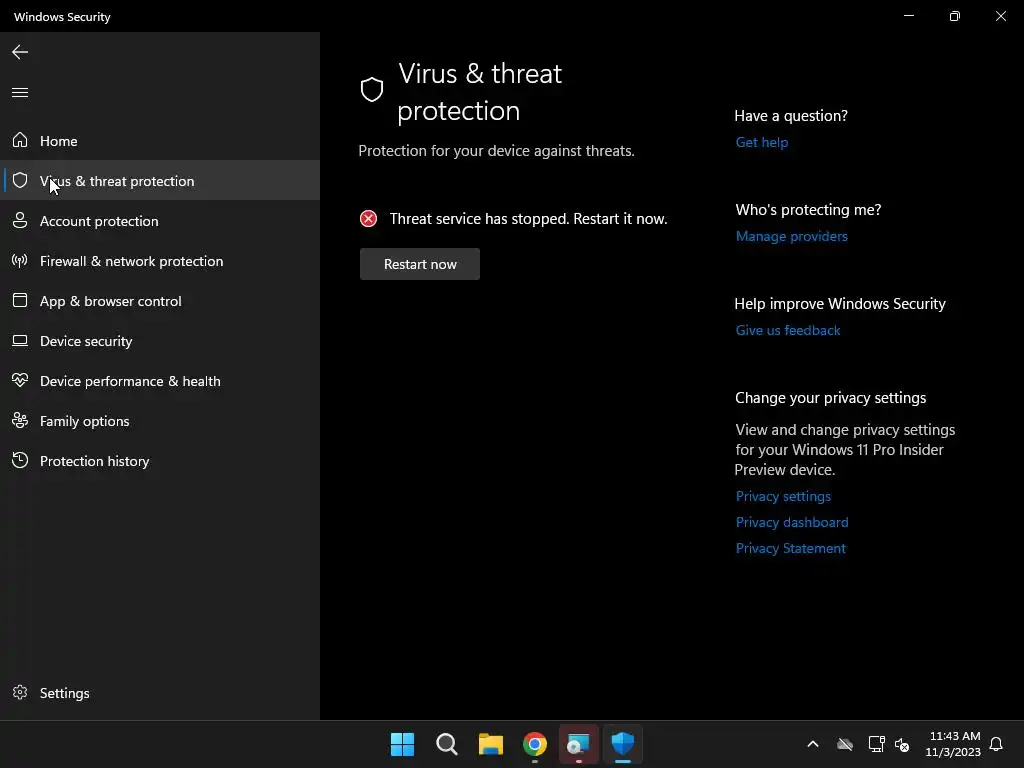
Task: Open File Explorer from taskbar
Action: 490,744
